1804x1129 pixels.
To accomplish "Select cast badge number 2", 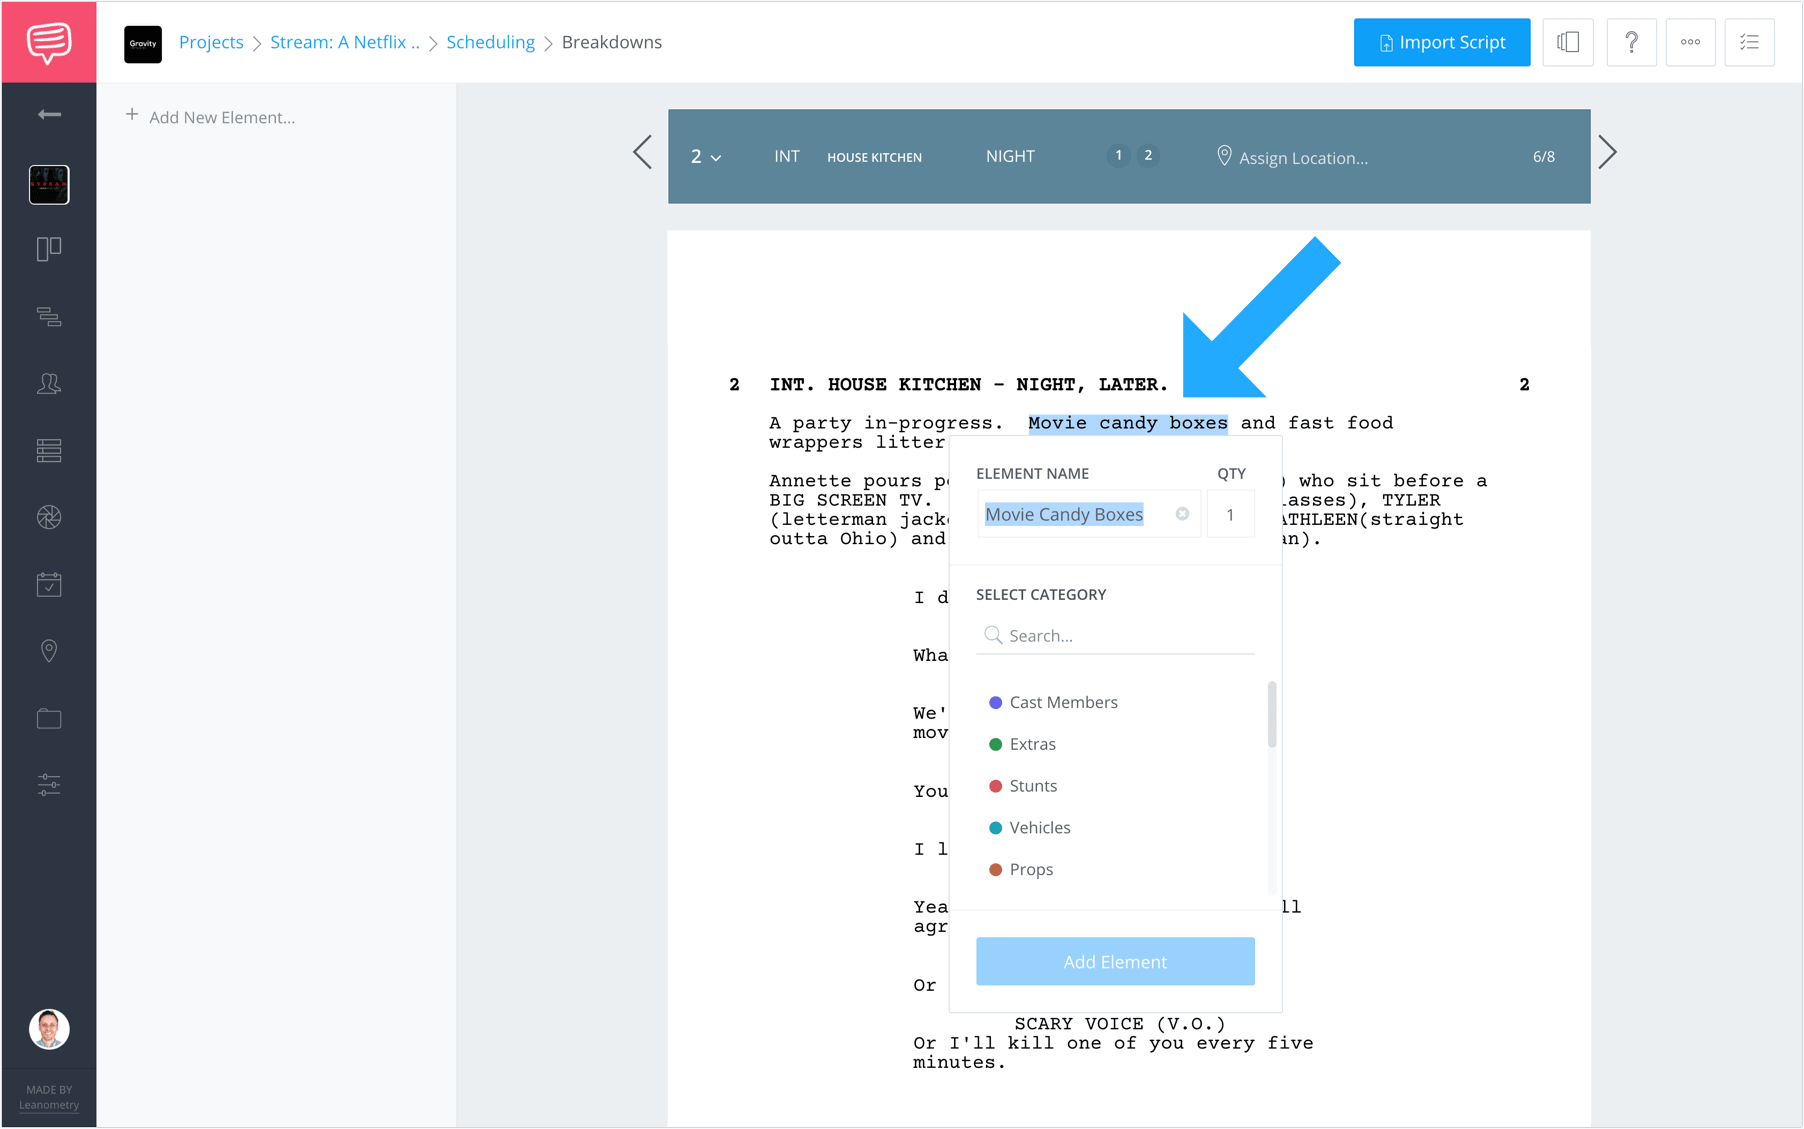I will coord(1148,155).
